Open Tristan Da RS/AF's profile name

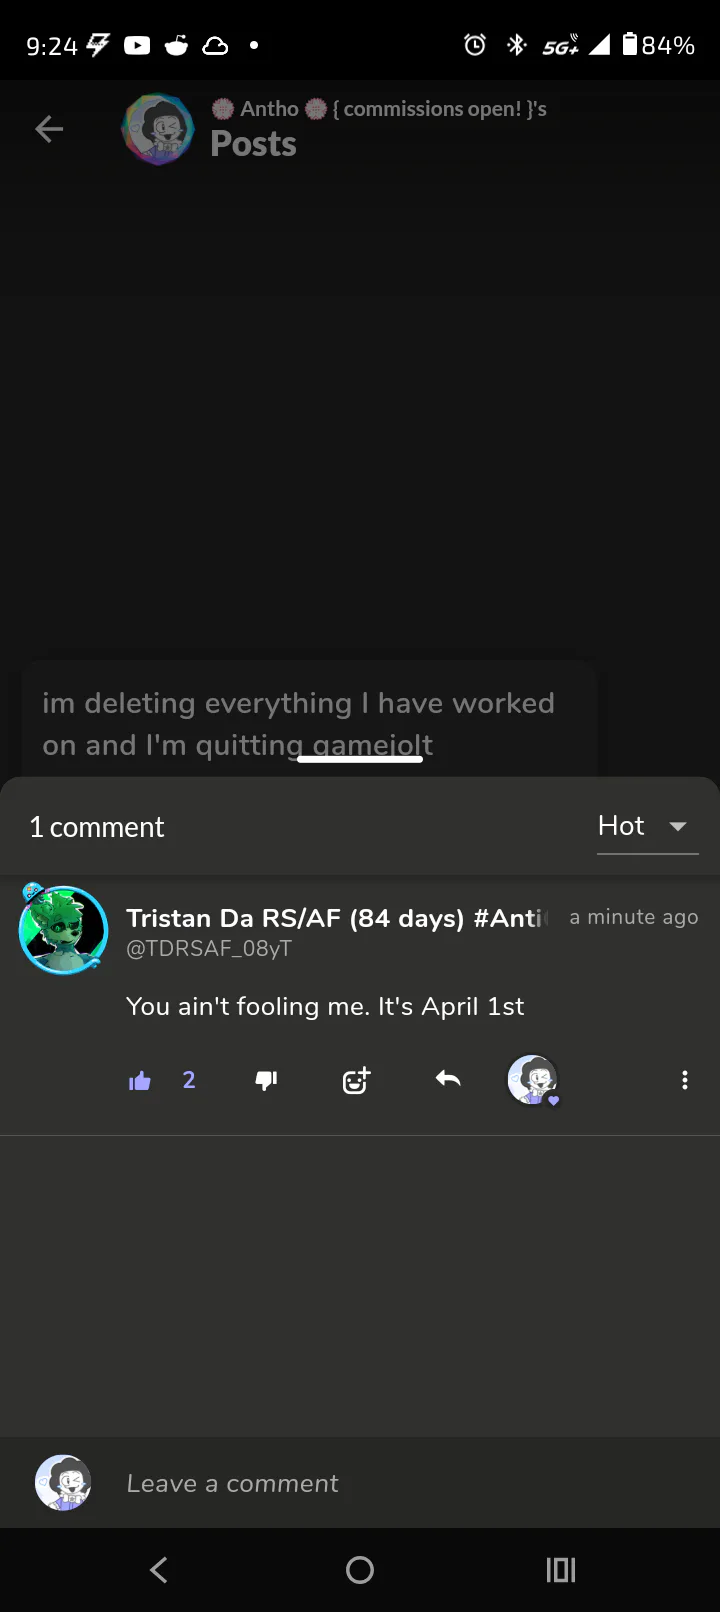click(335, 918)
